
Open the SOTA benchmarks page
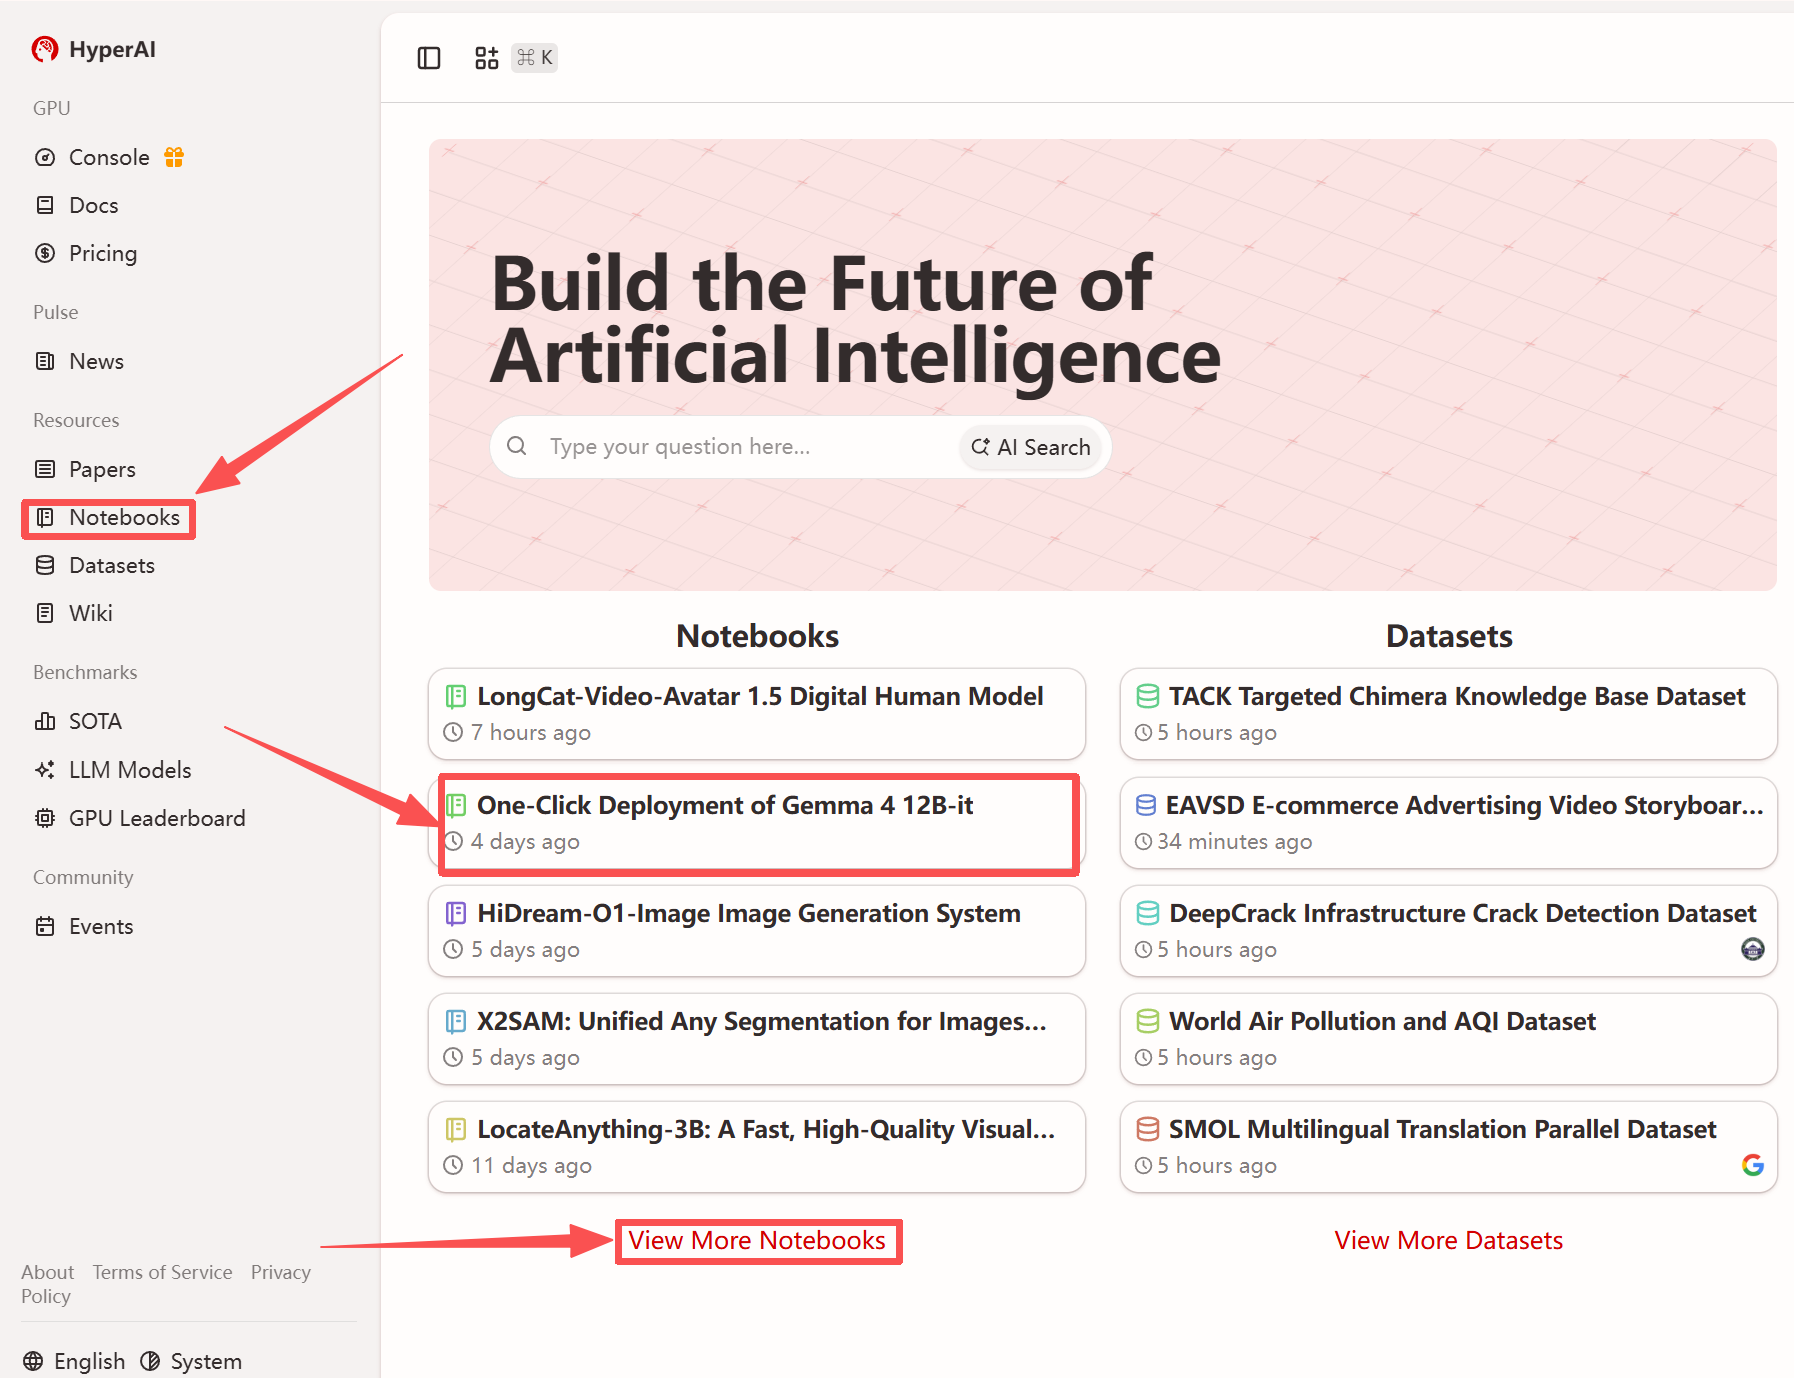point(95,721)
